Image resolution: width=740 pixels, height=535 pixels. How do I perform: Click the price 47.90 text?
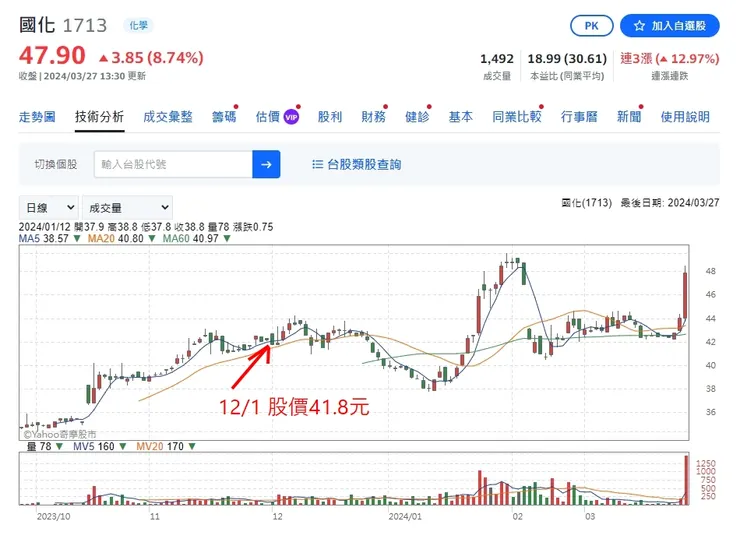click(52, 55)
